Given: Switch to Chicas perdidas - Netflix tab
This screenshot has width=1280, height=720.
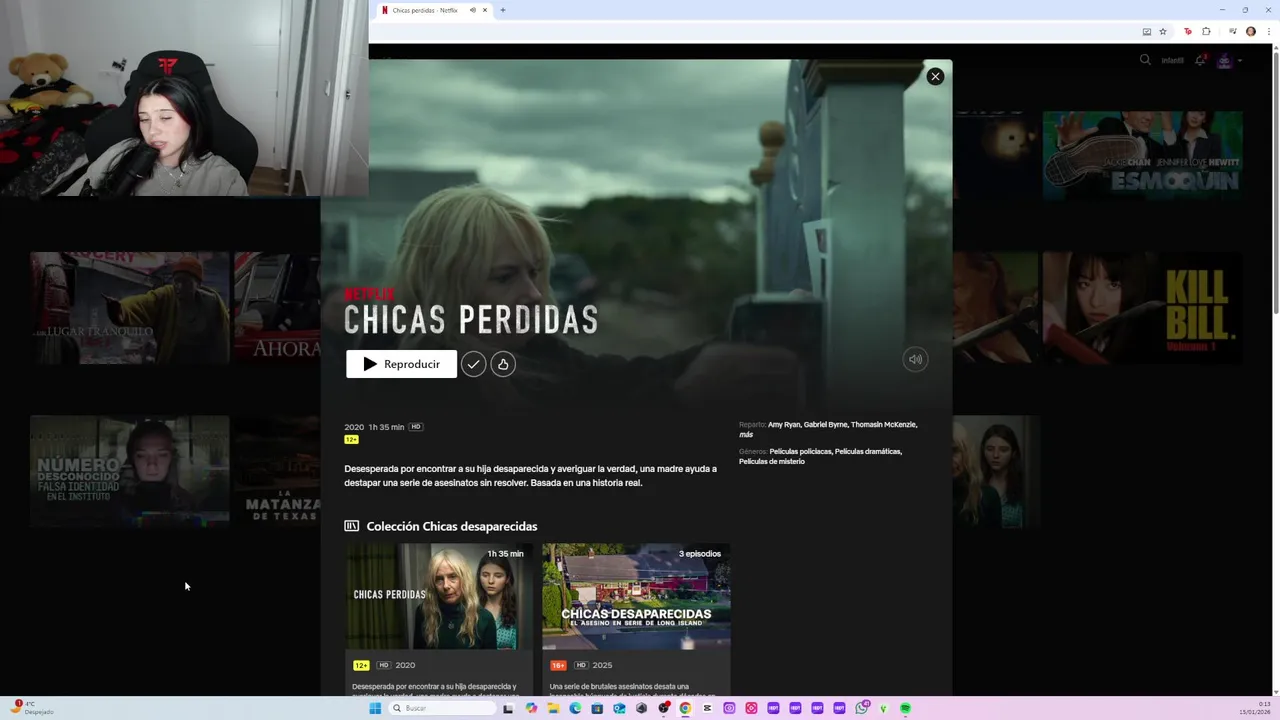Looking at the screenshot, I should (424, 10).
